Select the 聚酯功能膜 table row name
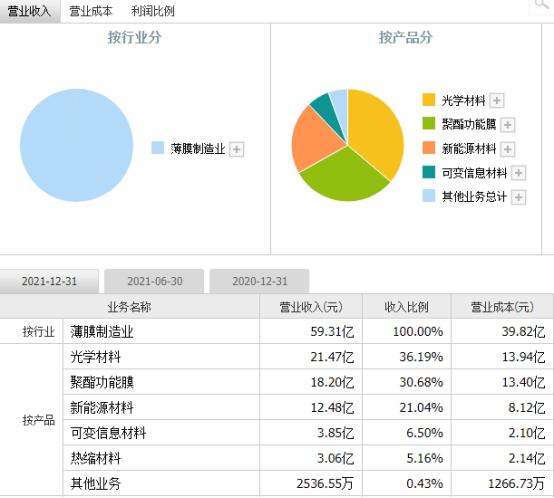Image resolution: width=554 pixels, height=498 pixels. [x=102, y=382]
